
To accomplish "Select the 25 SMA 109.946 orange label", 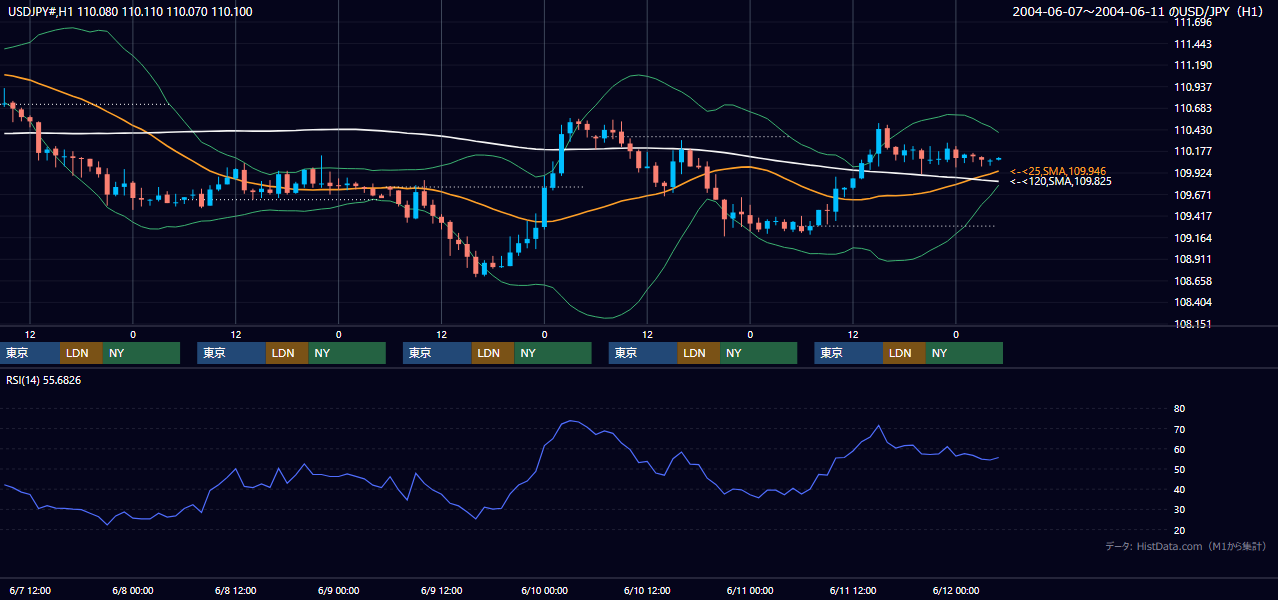I will tap(1058, 171).
